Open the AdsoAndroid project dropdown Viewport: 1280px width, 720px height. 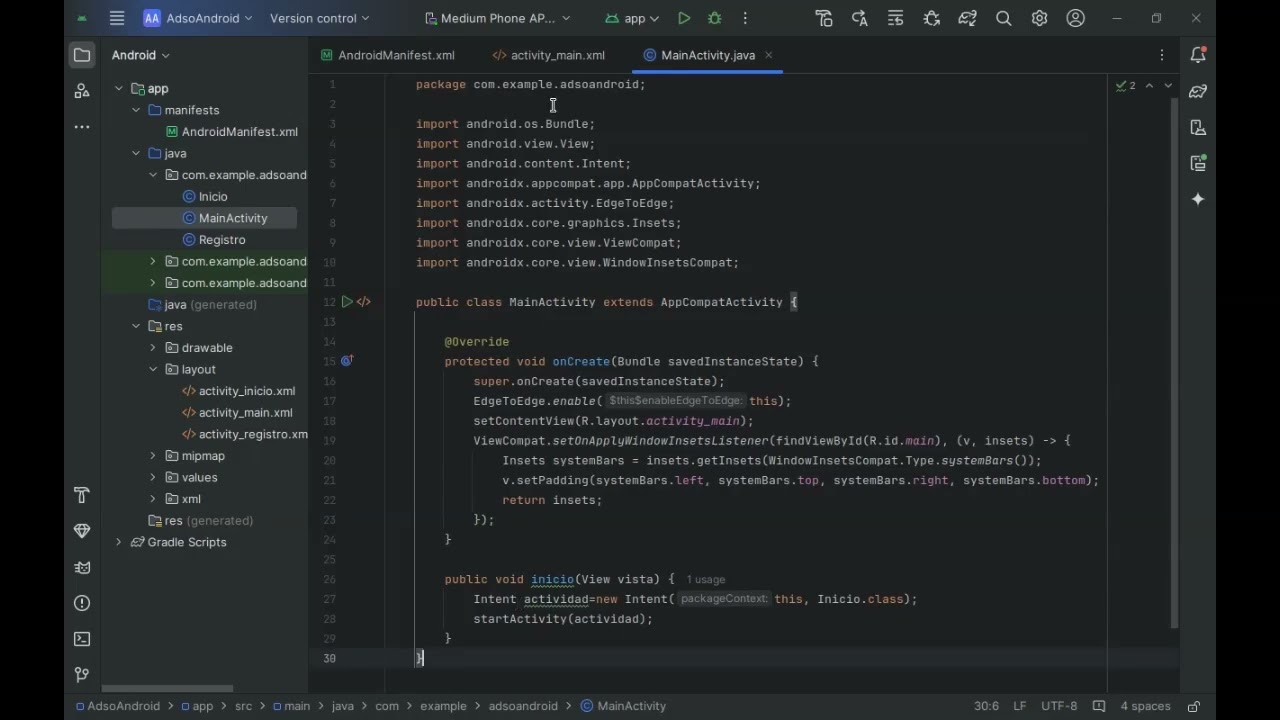tap(198, 18)
